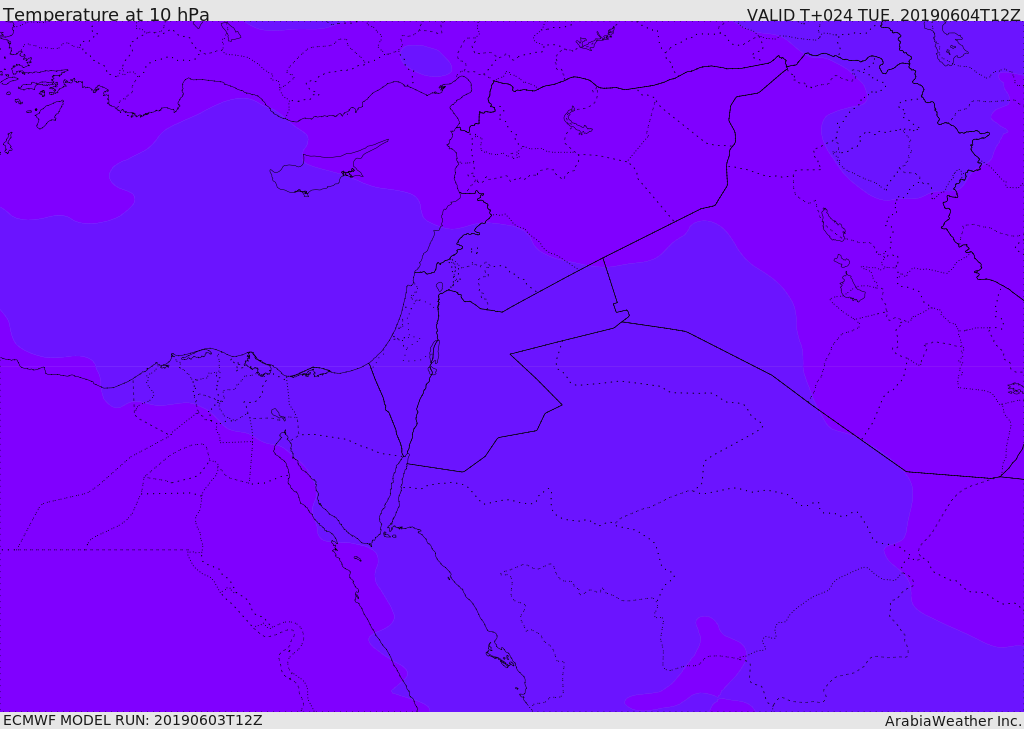Open the ArabiaWeather Inc. credit

coord(953,721)
